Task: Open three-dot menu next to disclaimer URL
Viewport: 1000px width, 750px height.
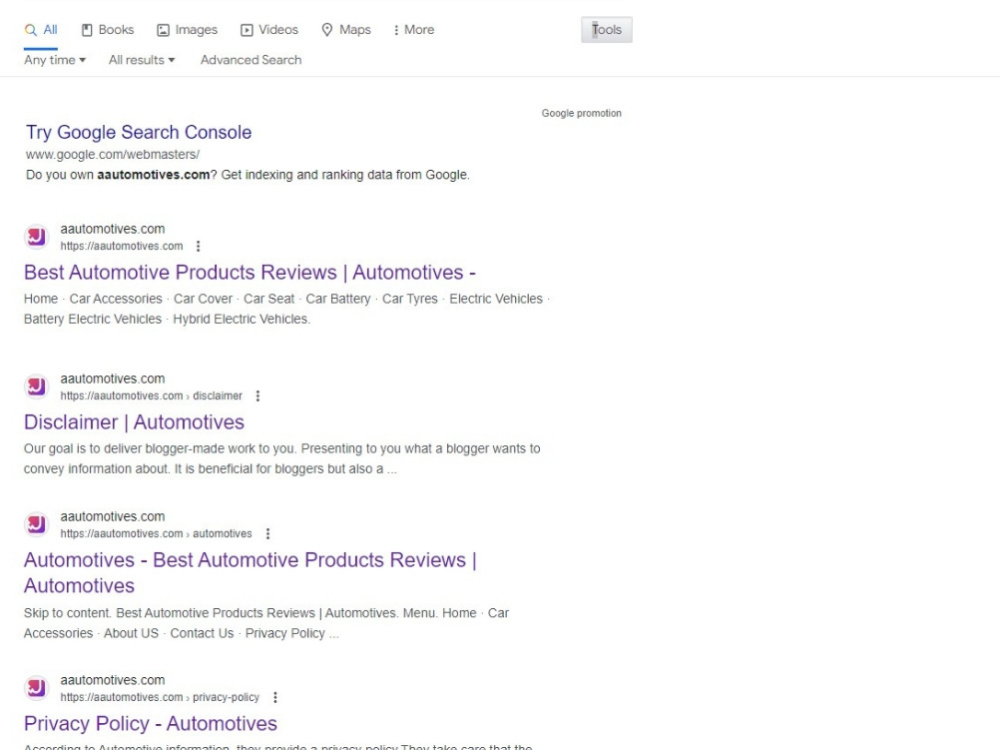Action: coord(258,396)
